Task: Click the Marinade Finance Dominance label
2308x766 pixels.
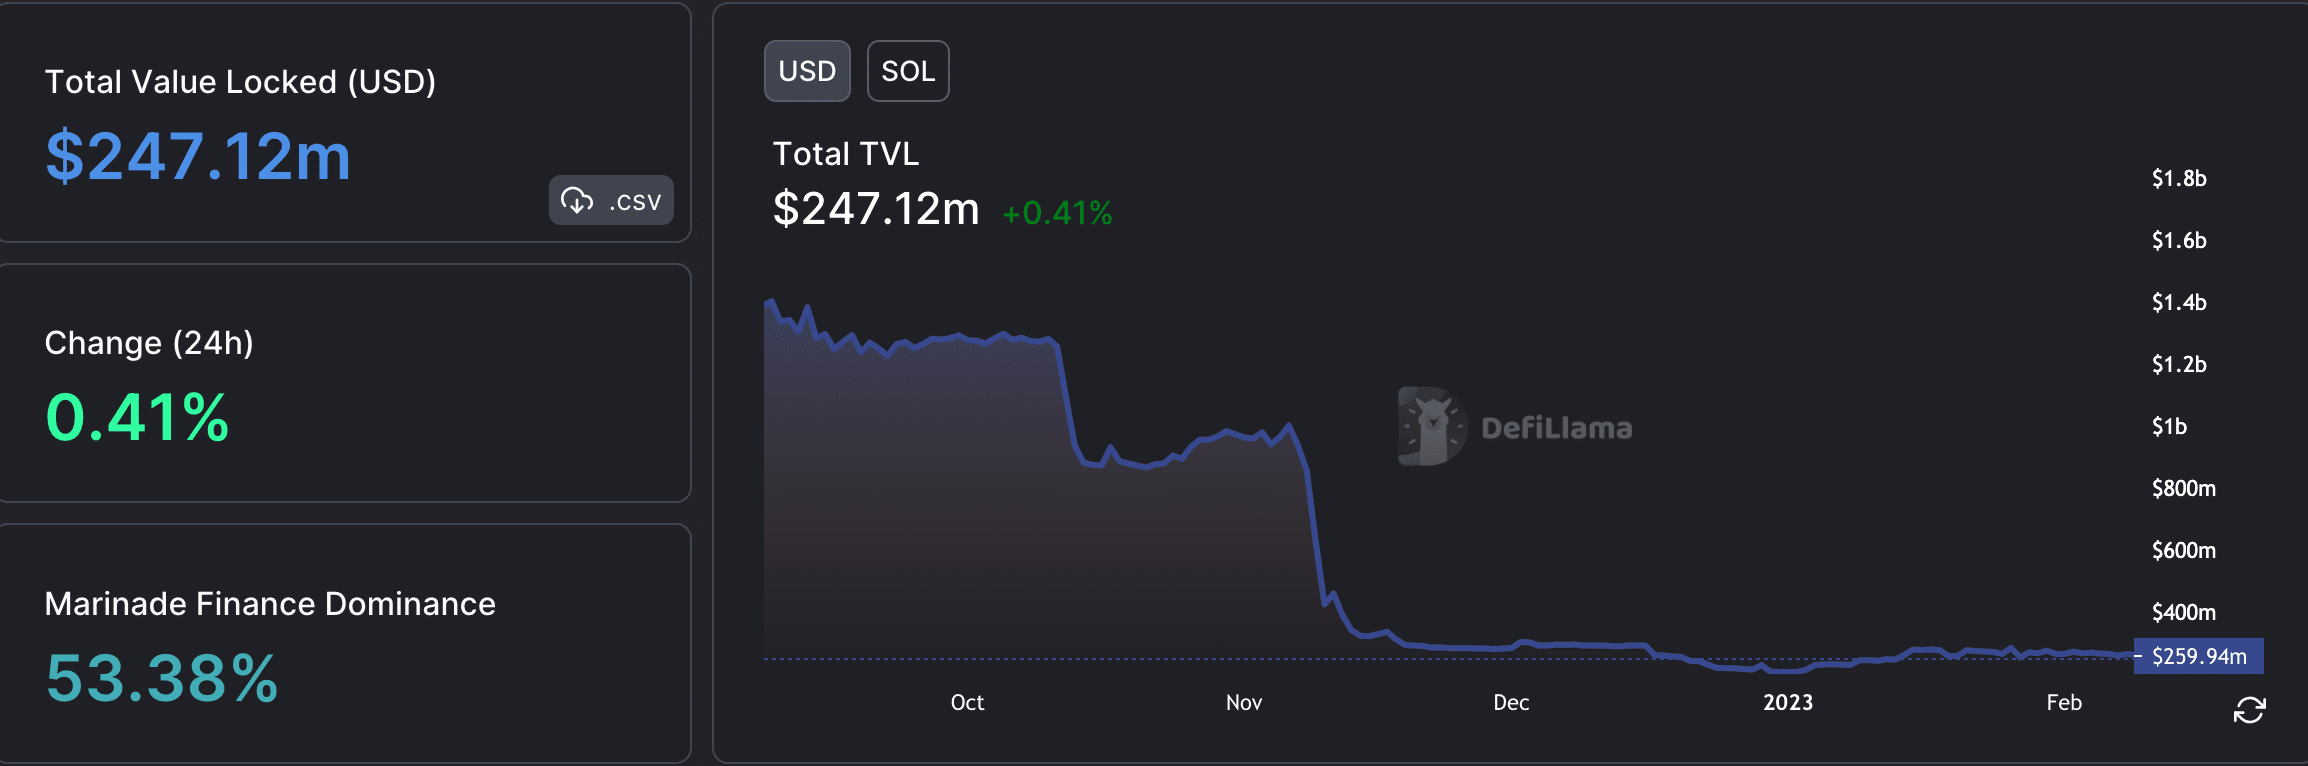Action: click(270, 604)
